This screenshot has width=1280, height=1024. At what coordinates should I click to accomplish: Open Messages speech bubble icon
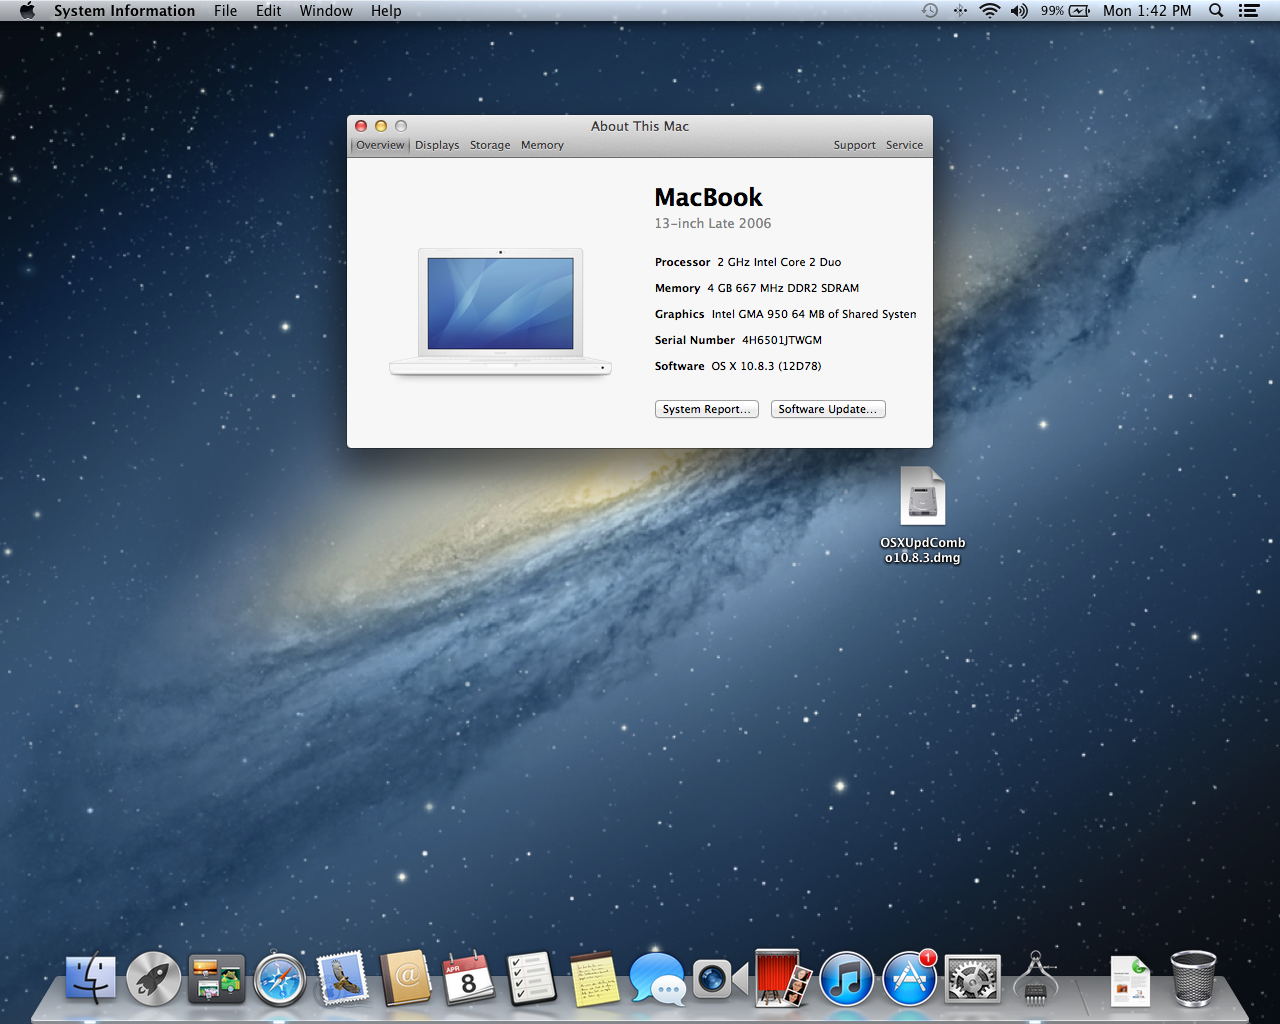[x=657, y=978]
